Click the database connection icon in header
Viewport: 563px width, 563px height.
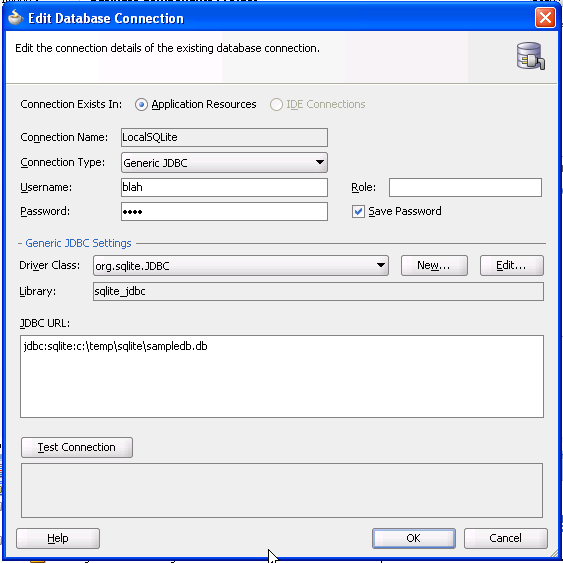coord(530,56)
